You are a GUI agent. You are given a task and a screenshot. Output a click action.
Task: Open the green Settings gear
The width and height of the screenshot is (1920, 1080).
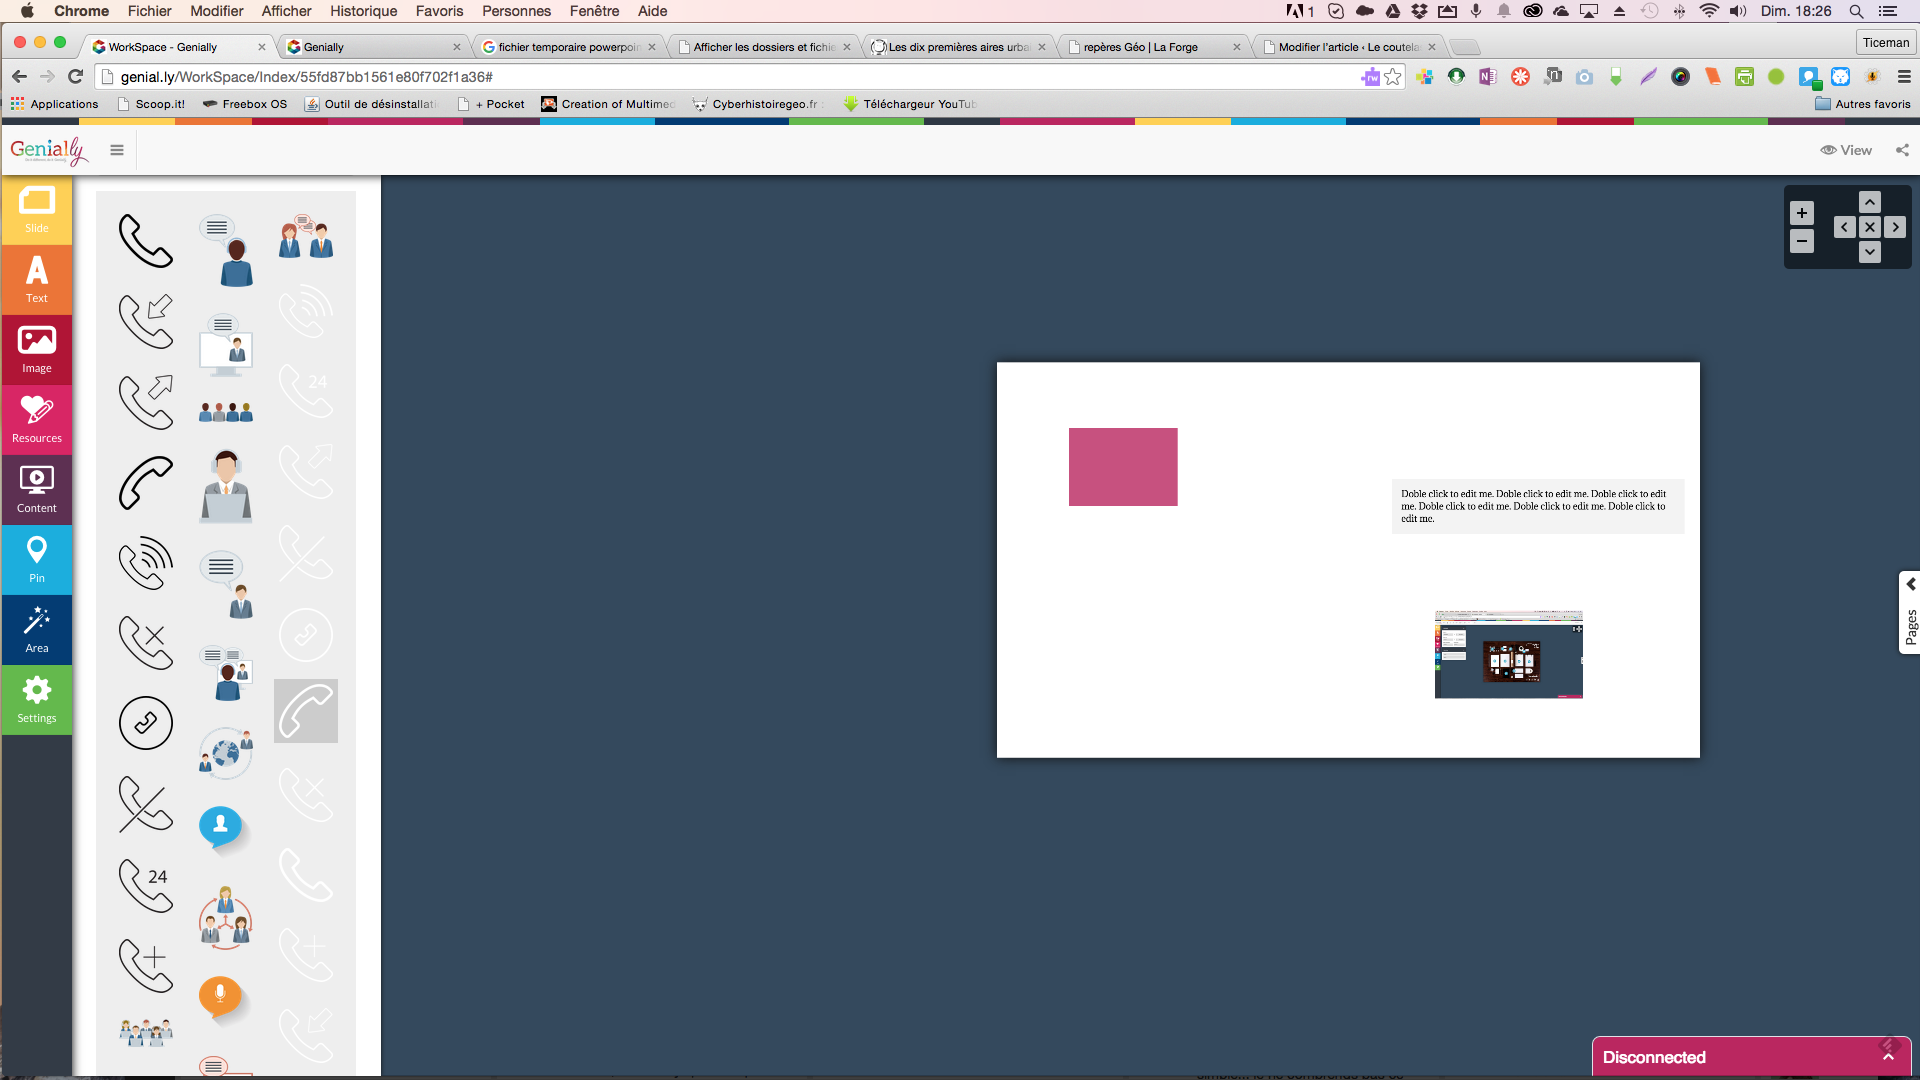pos(37,700)
